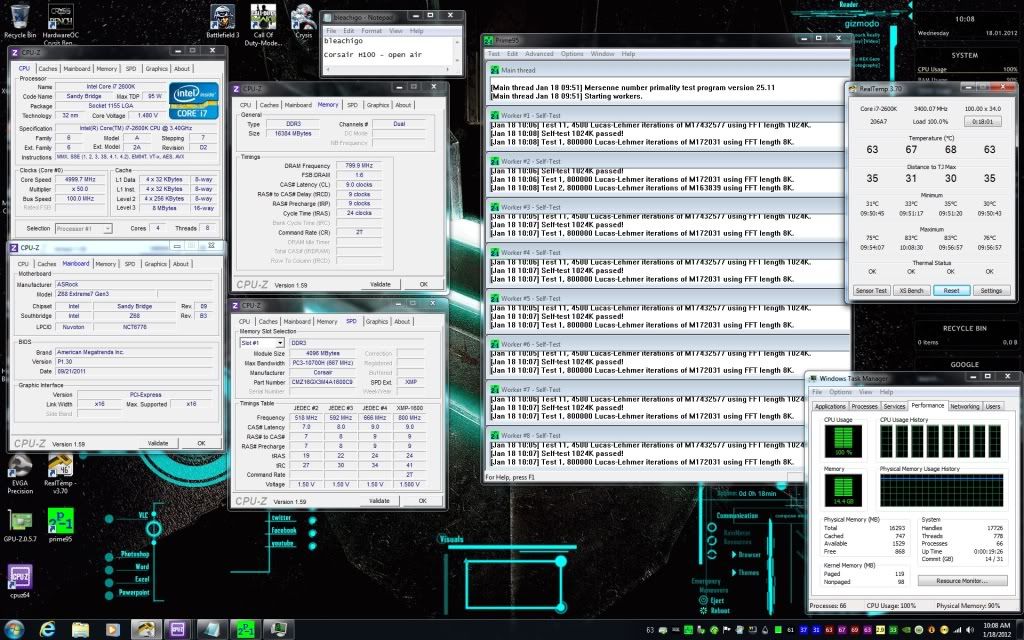Viewport: 1024px width, 640px height.
Task: Open the Recycle Bin desktop icon
Action: (20, 21)
